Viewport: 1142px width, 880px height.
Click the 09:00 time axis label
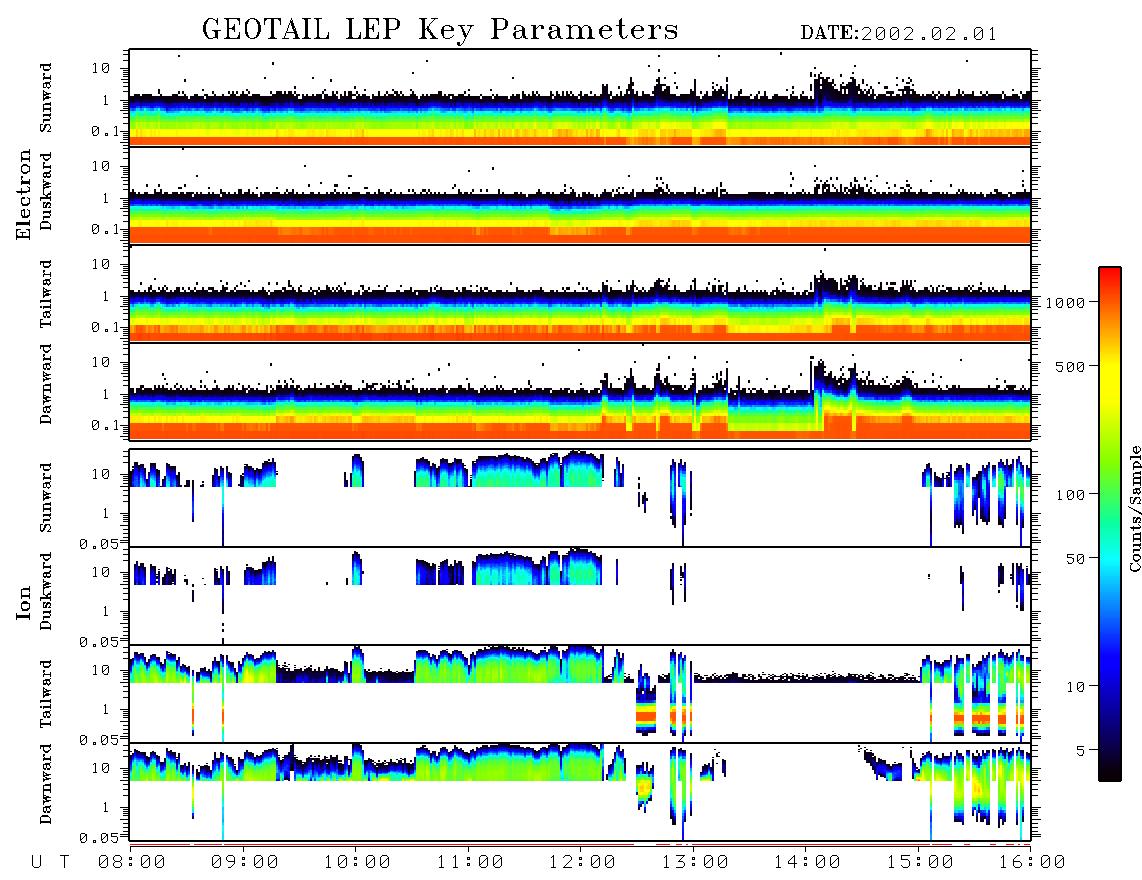(244, 862)
